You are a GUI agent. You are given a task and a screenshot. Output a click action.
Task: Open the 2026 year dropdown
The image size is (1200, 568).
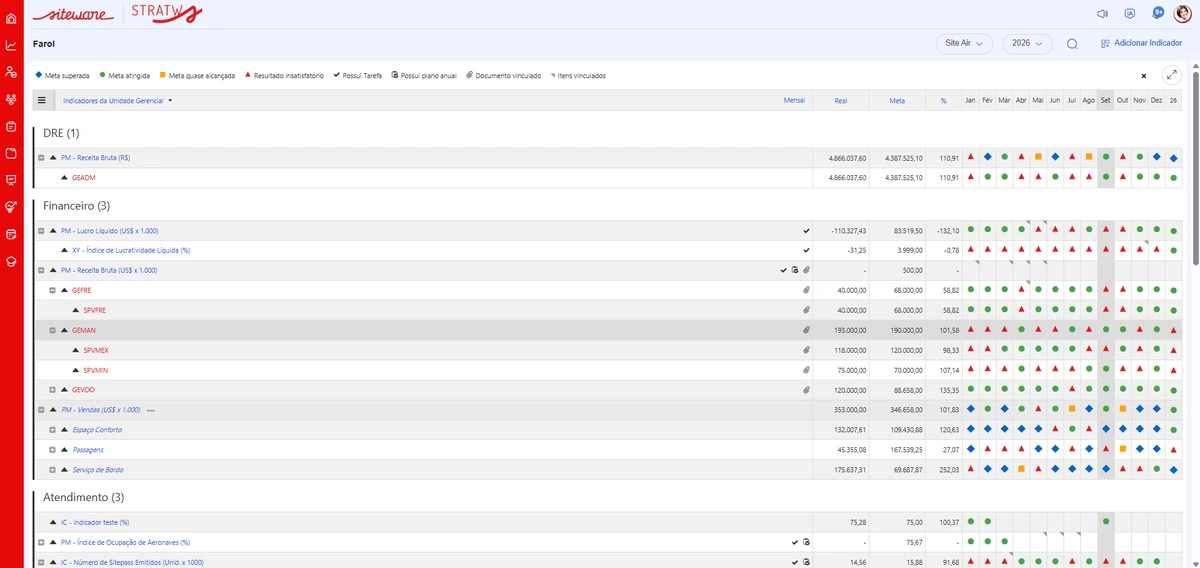[x=1028, y=44]
